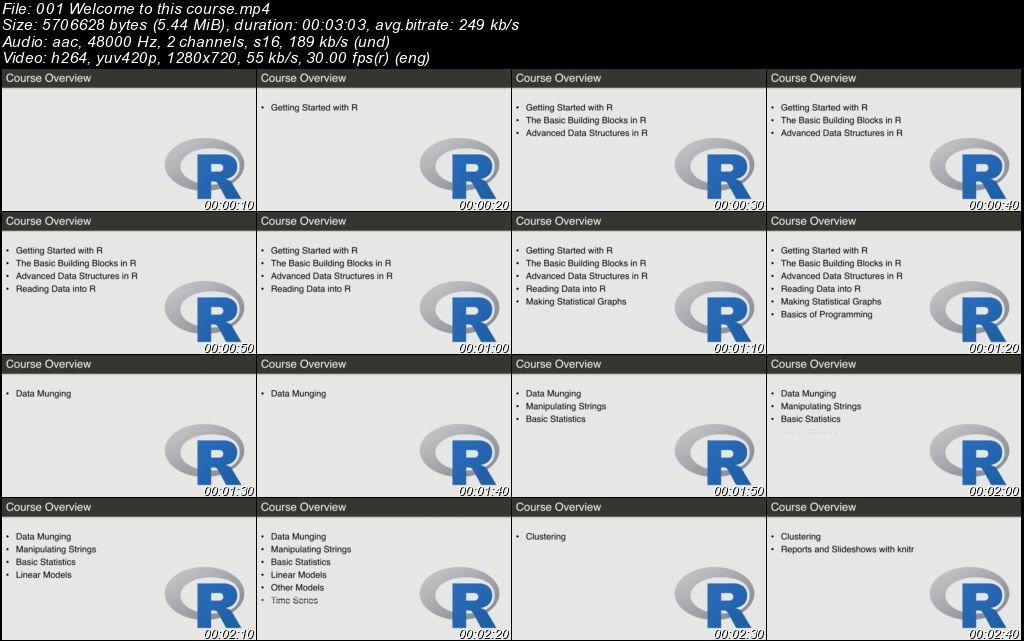Select the 'Audio: aac, 48000 Hz' info line
The height and width of the screenshot is (641, 1024).
[x=196, y=41]
